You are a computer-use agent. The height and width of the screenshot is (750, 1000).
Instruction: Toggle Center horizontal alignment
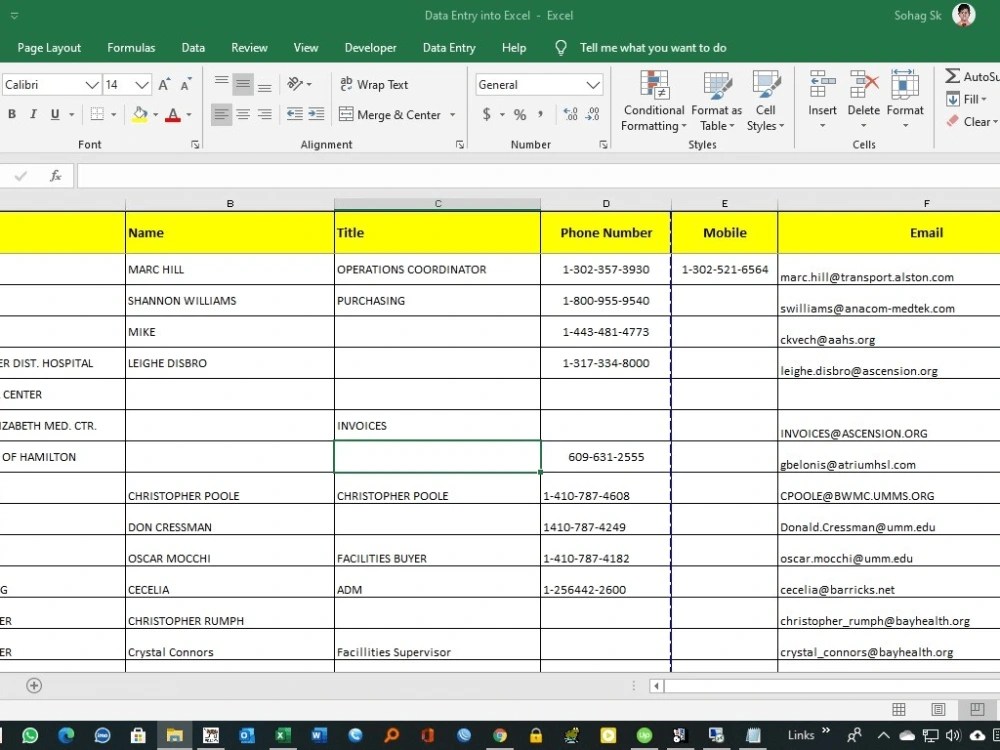(243, 114)
